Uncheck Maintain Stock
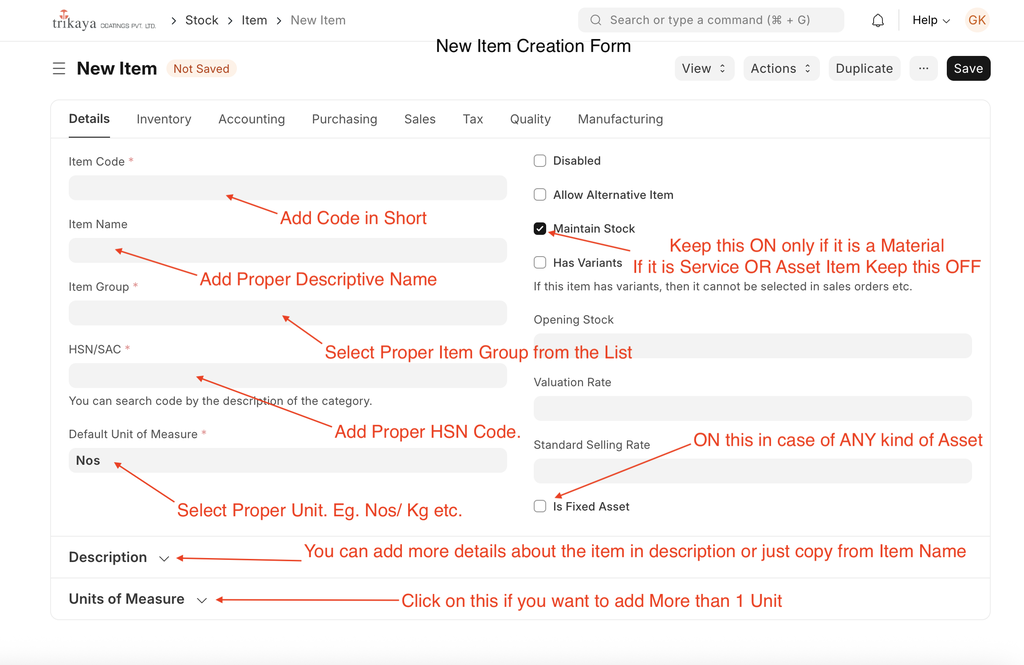Screen dimensions: 1024x665 (x=539, y=229)
